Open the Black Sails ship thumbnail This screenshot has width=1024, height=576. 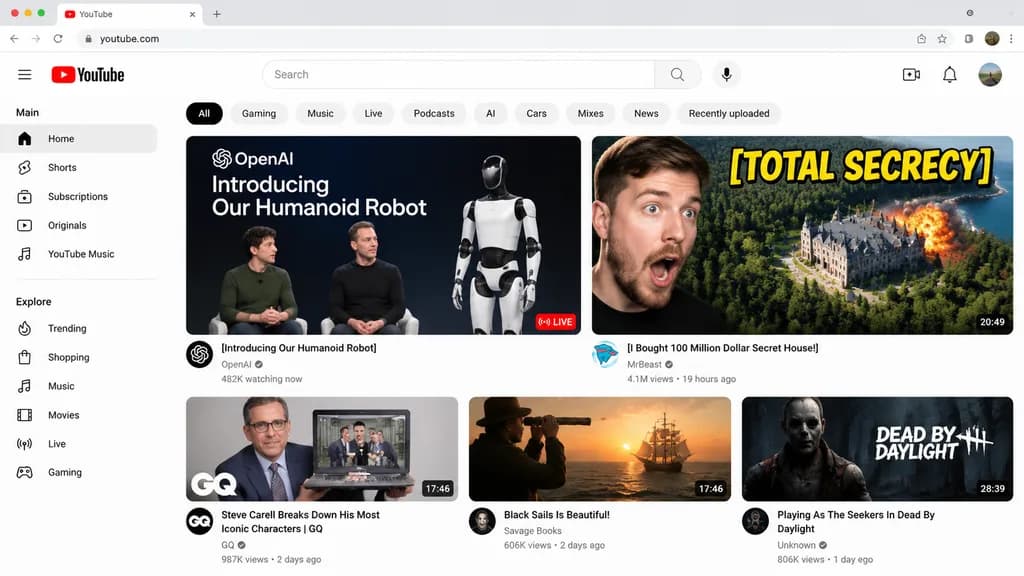tap(600, 449)
